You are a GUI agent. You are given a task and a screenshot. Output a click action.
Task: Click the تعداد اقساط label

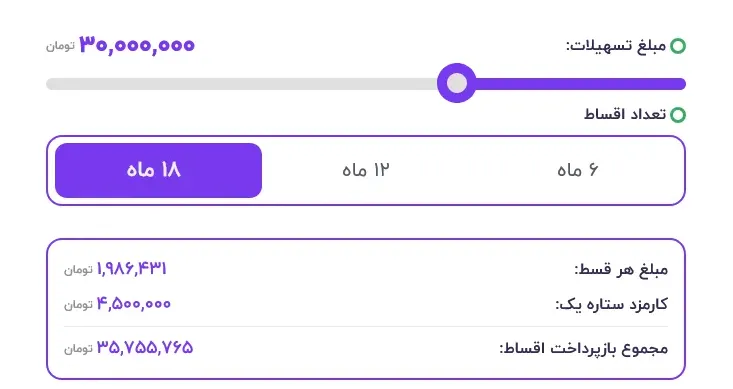click(625, 115)
